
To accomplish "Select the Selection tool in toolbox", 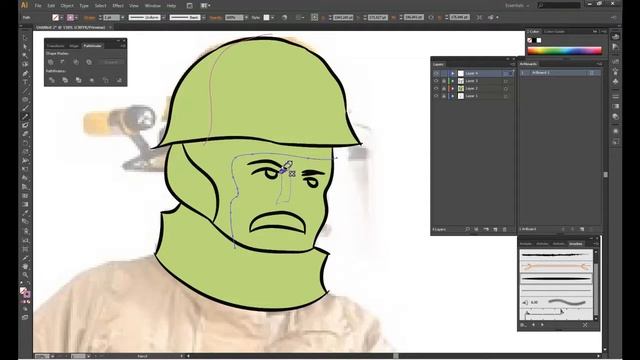I will pos(25,38).
